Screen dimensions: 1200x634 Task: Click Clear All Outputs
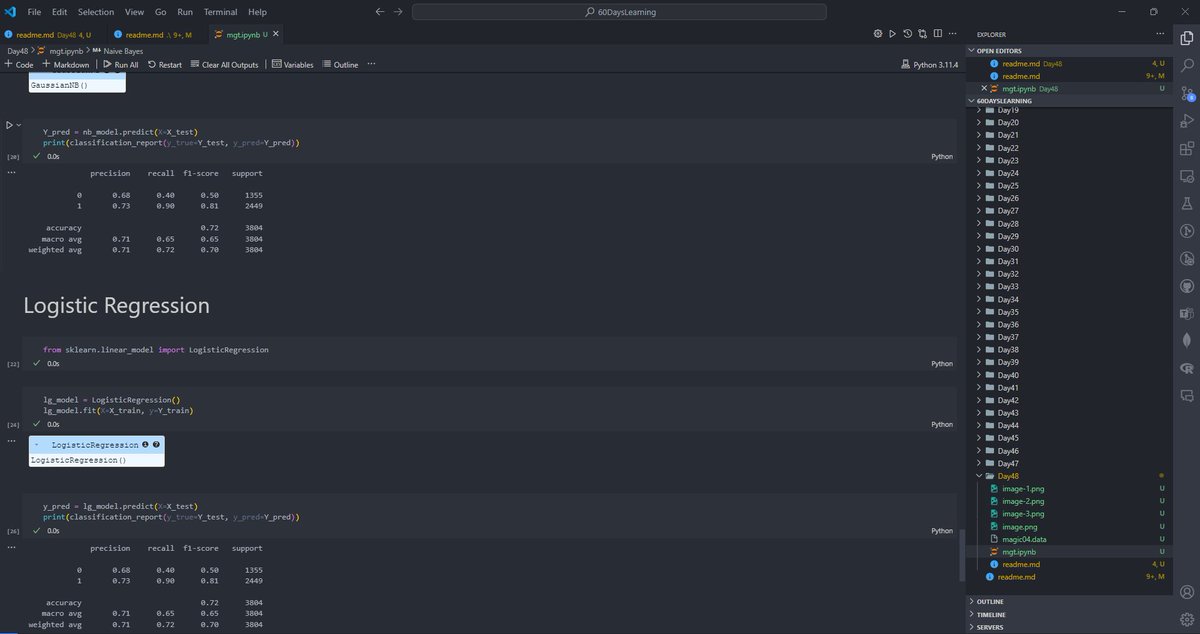[x=224, y=64]
